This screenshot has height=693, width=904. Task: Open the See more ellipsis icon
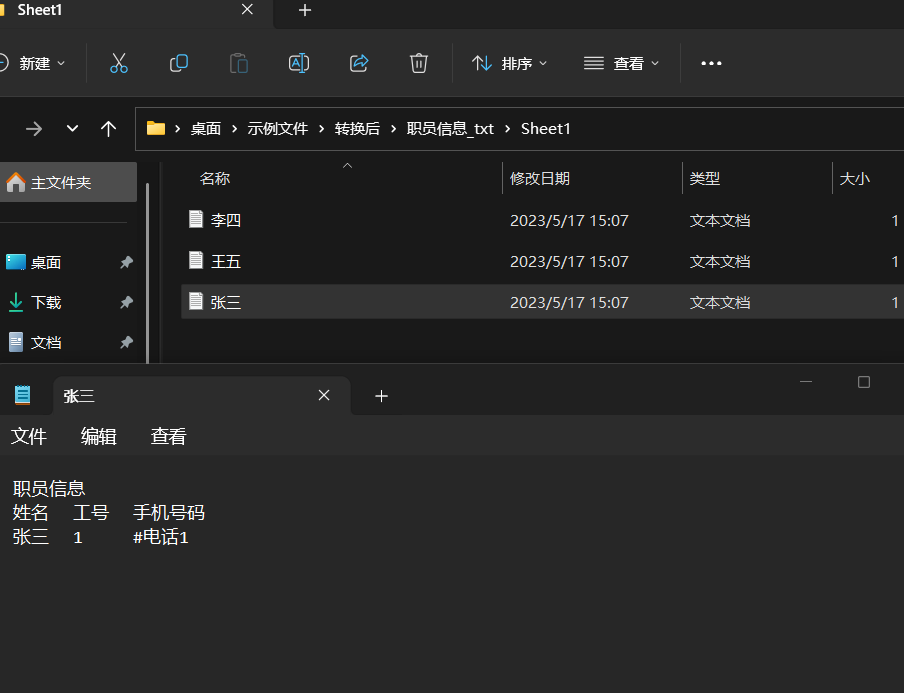click(x=711, y=63)
